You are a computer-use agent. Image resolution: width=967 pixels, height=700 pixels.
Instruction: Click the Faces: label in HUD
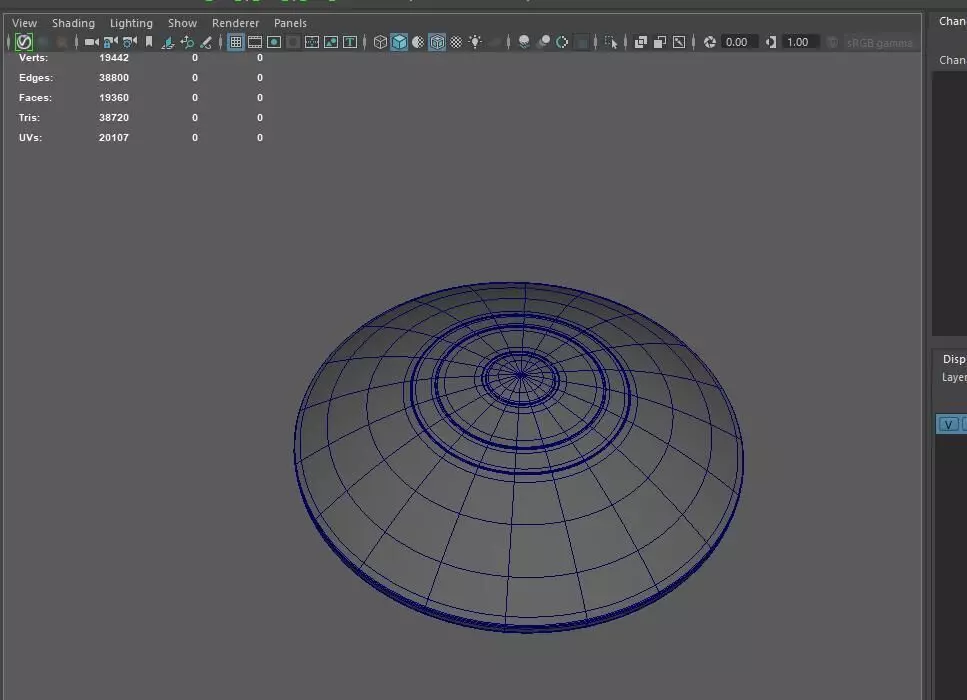coord(35,97)
